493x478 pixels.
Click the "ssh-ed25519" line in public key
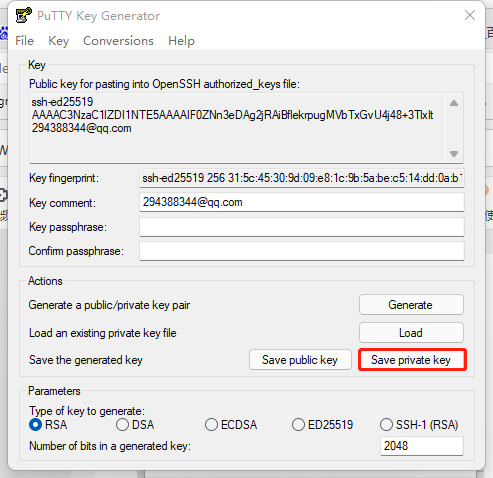62,102
